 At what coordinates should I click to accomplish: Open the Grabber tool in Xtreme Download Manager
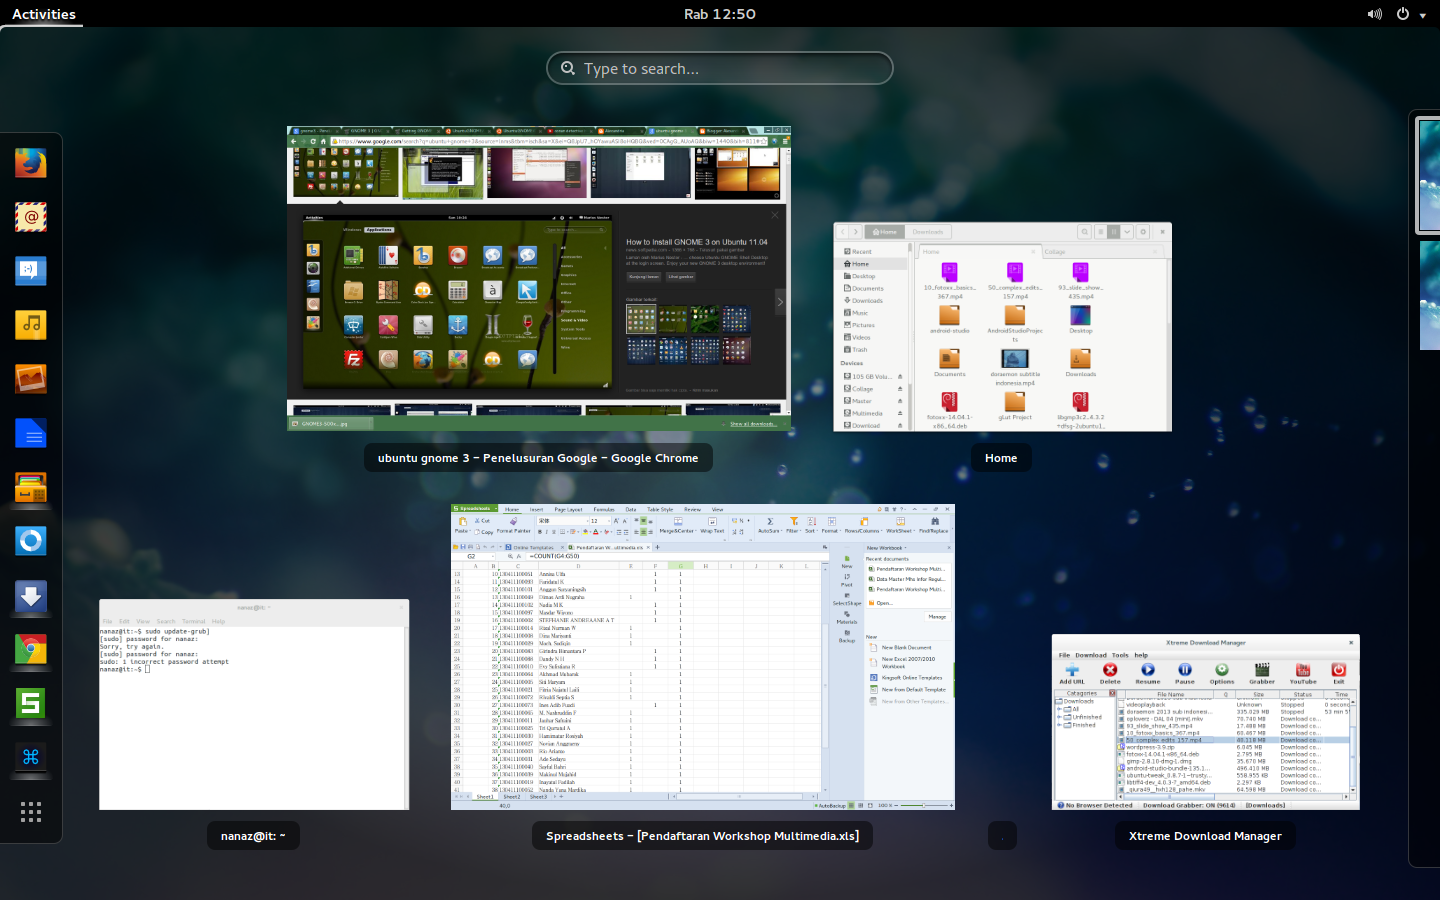(x=1262, y=671)
